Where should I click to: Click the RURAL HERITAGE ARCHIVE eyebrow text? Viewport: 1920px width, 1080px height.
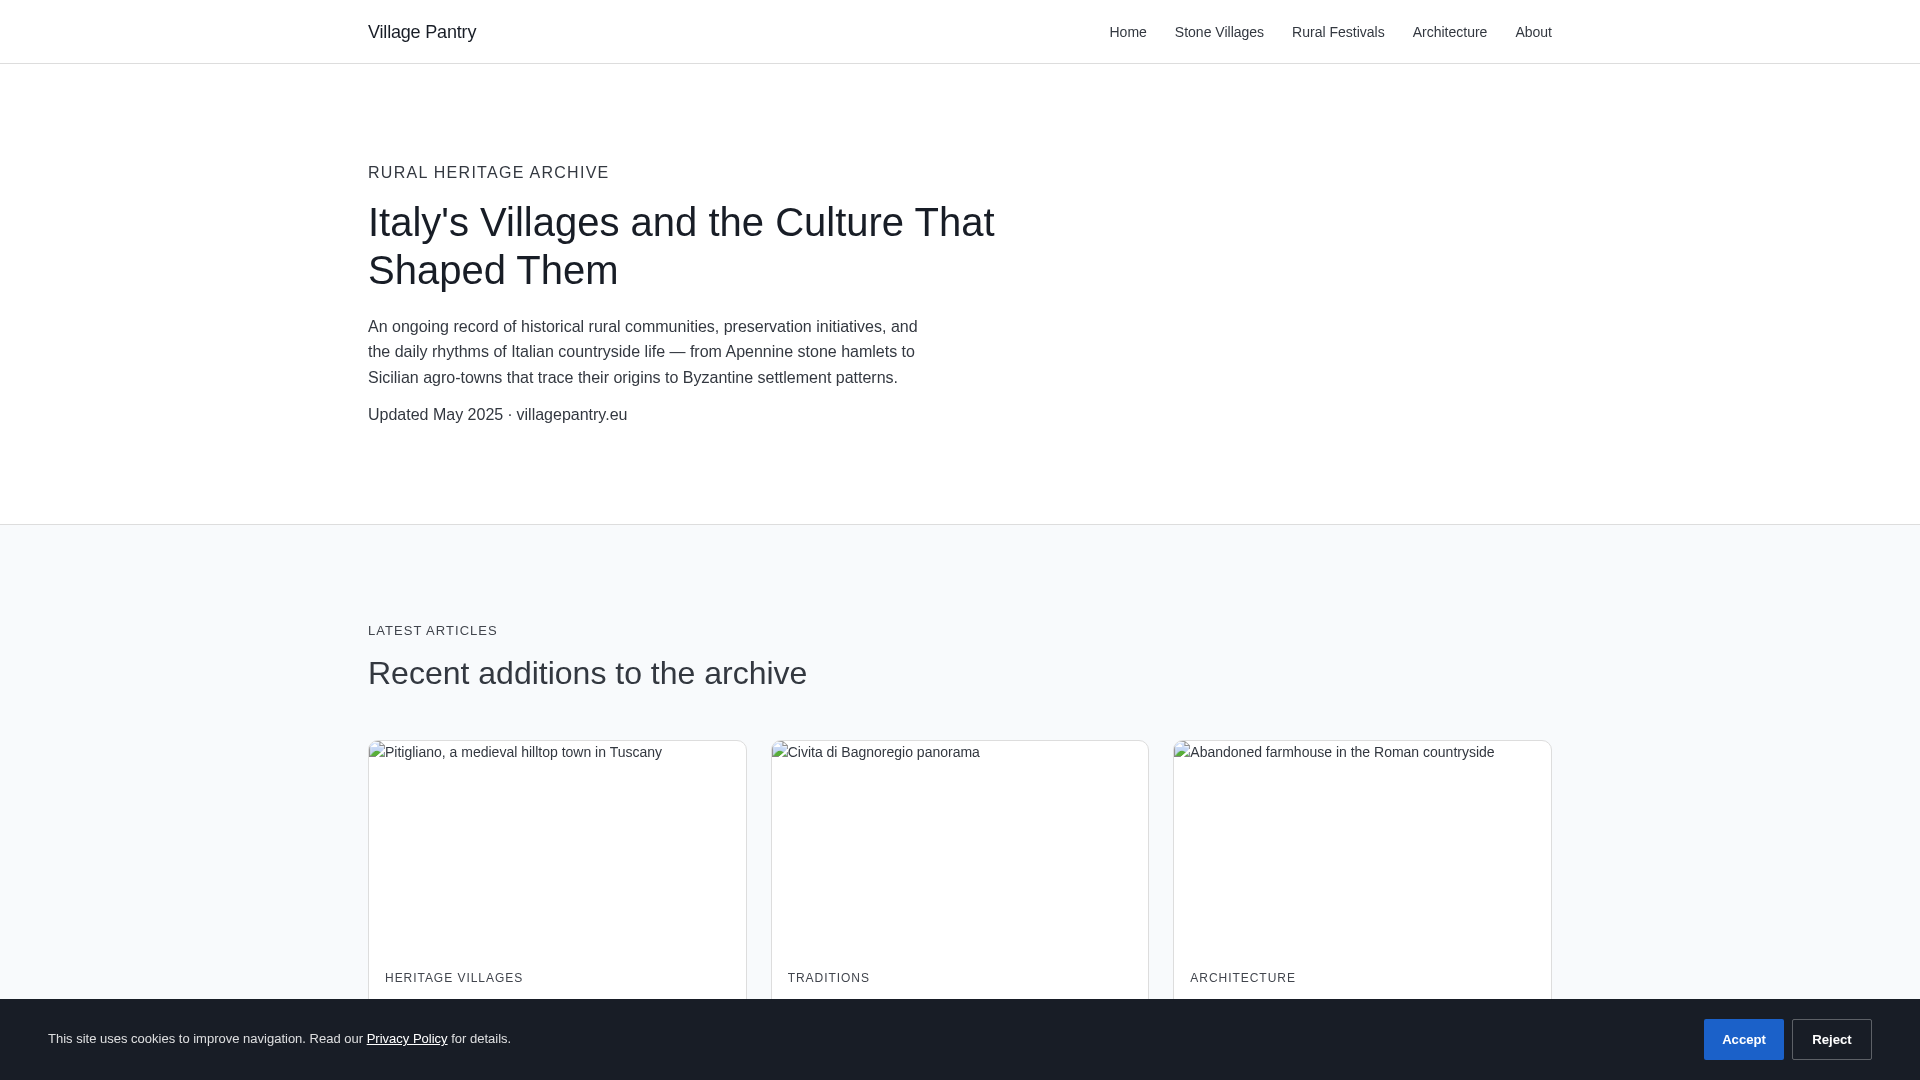point(488,173)
